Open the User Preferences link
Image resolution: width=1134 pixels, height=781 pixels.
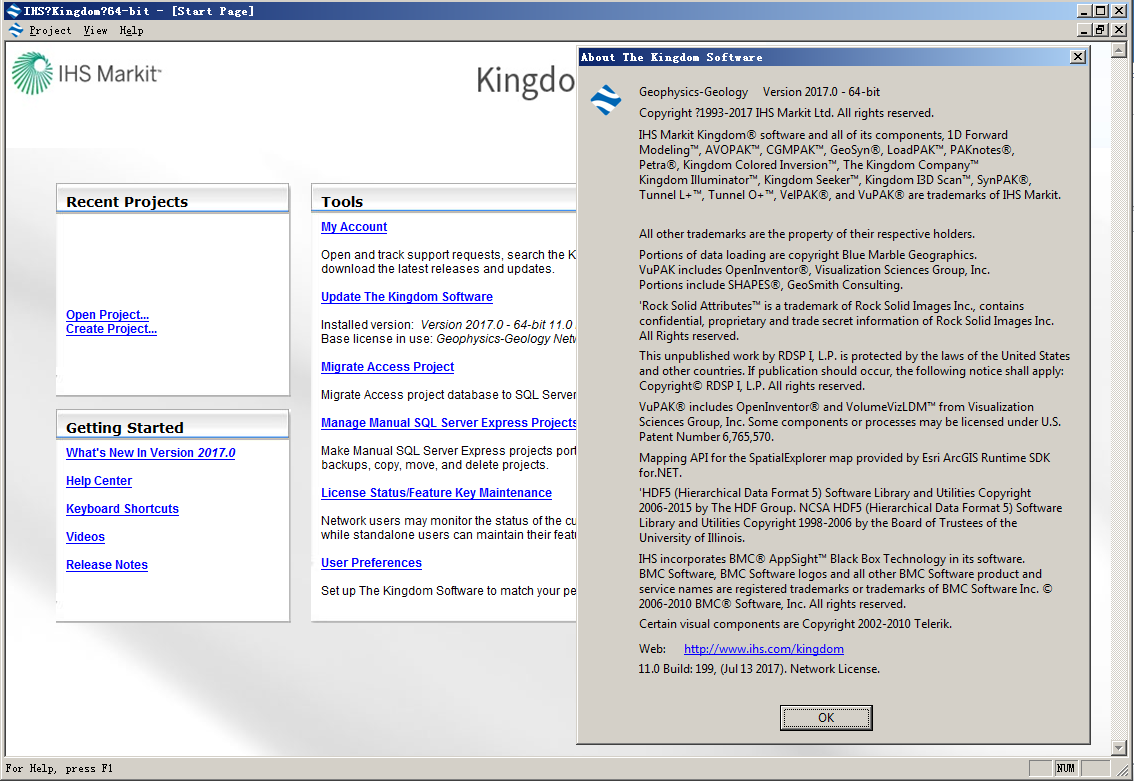pos(371,563)
